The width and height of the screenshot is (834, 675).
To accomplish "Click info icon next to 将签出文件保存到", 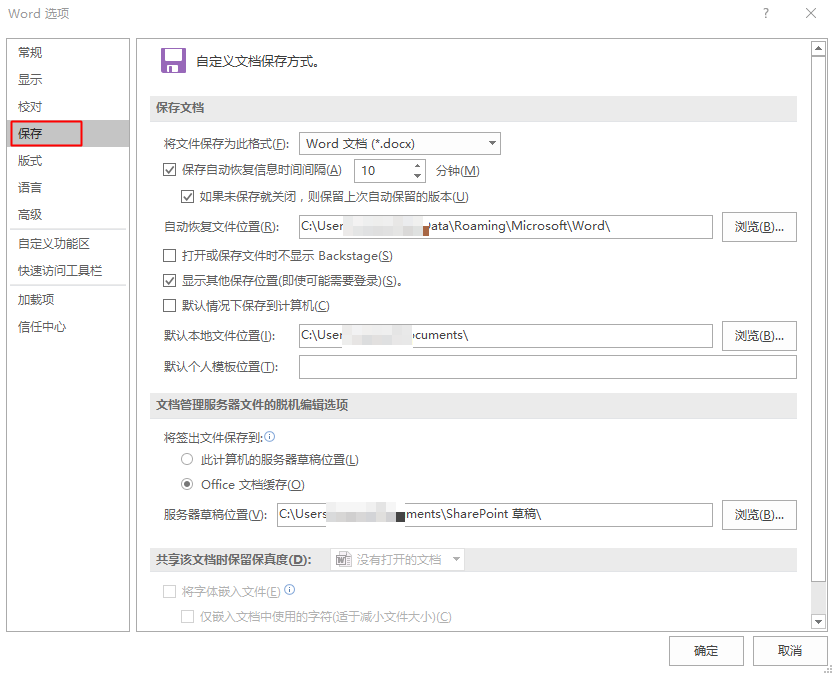I will pyautogui.click(x=270, y=437).
